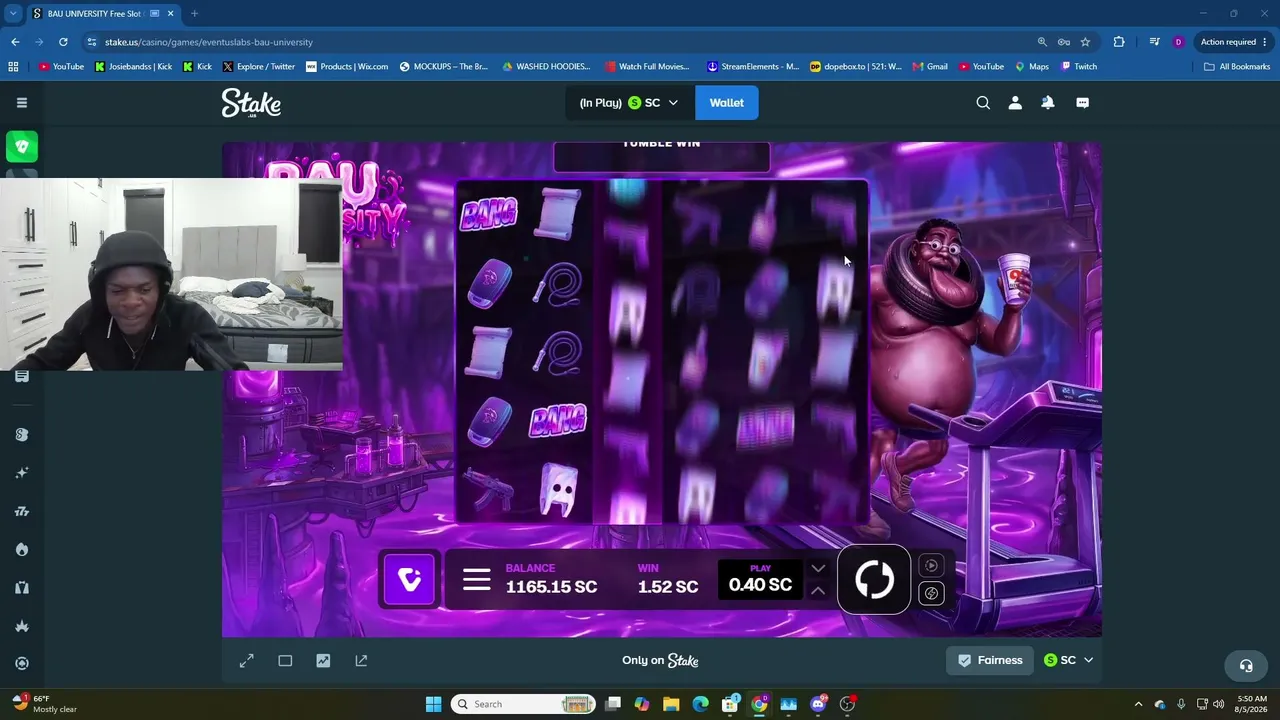Enable autoplay spins
The height and width of the screenshot is (720, 1280).
[931, 566]
